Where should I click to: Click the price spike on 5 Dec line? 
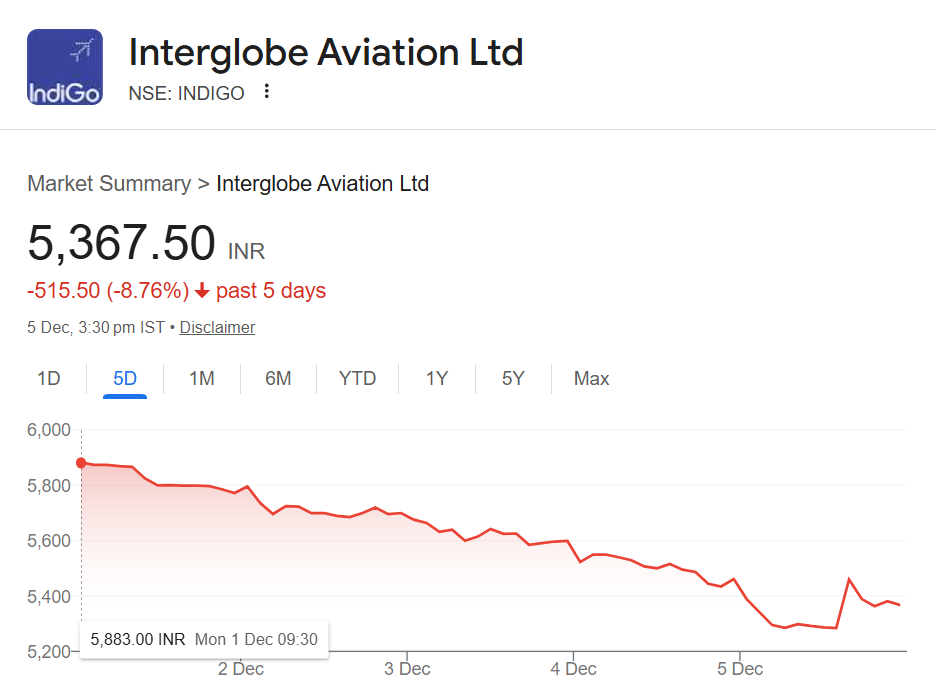tap(849, 579)
